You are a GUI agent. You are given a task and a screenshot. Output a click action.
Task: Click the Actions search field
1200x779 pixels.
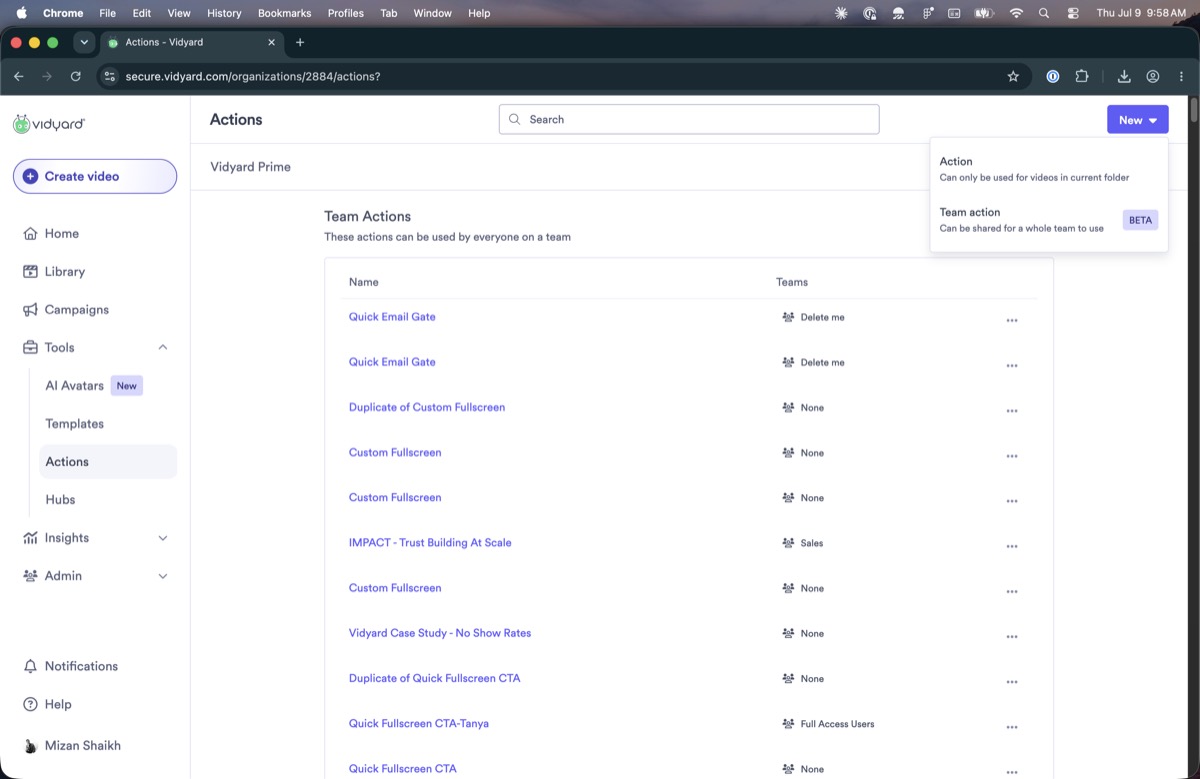(x=689, y=119)
